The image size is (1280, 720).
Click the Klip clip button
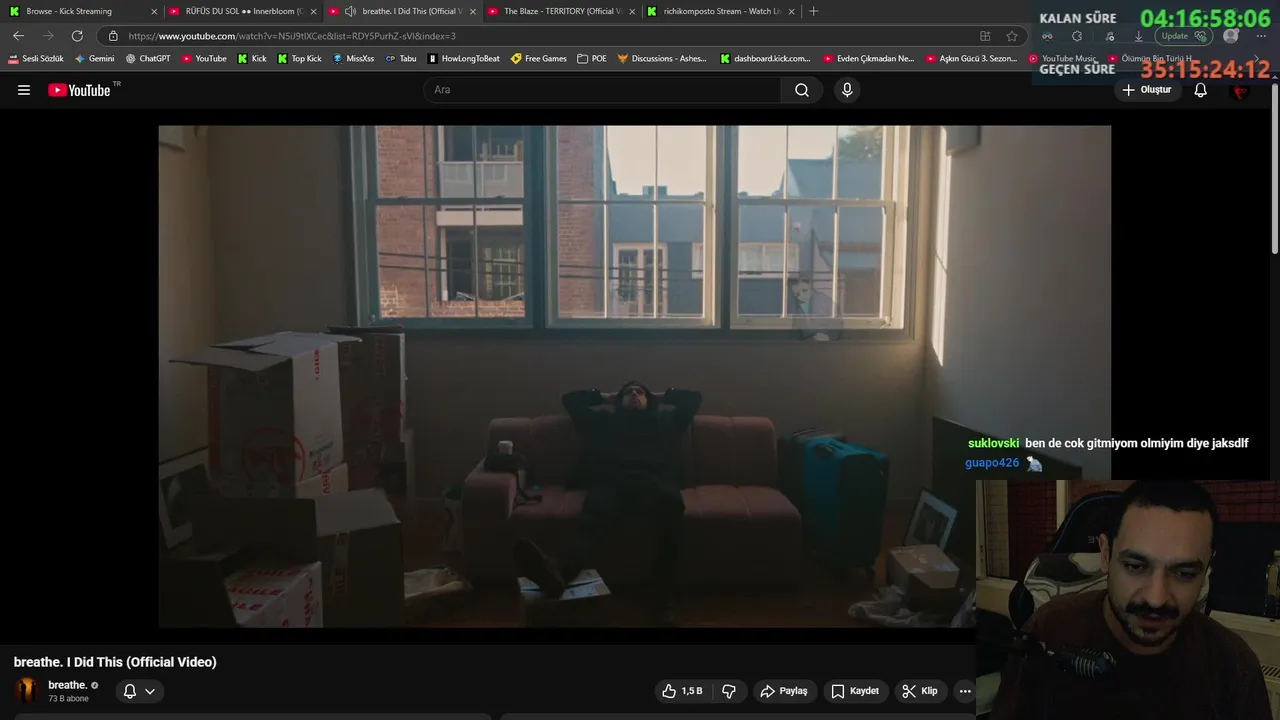tap(920, 691)
